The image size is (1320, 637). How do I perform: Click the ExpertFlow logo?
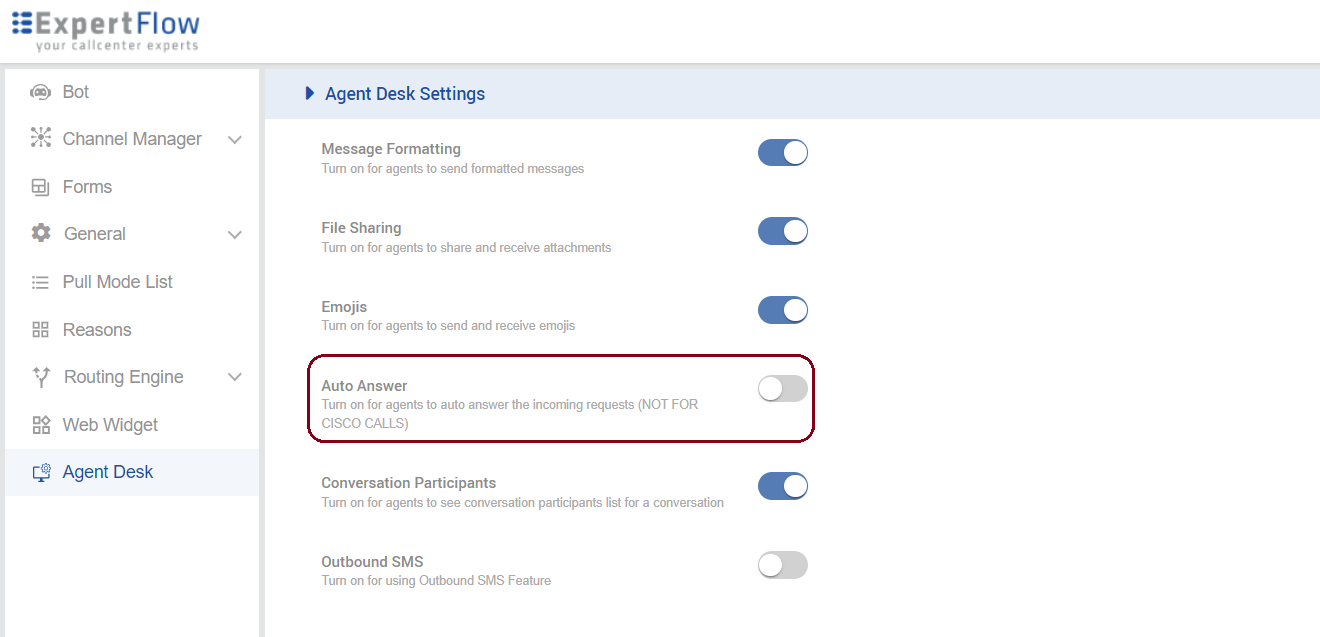pos(106,30)
